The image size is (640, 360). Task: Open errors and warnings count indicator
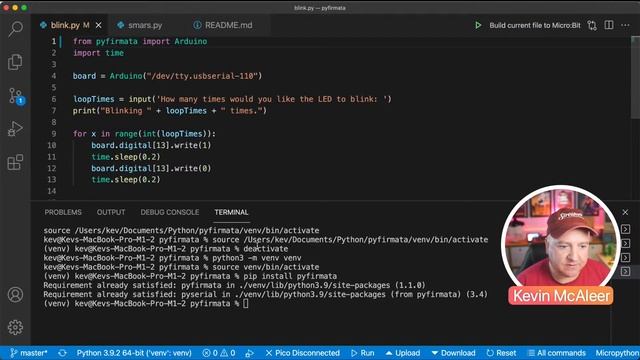tap(219, 353)
